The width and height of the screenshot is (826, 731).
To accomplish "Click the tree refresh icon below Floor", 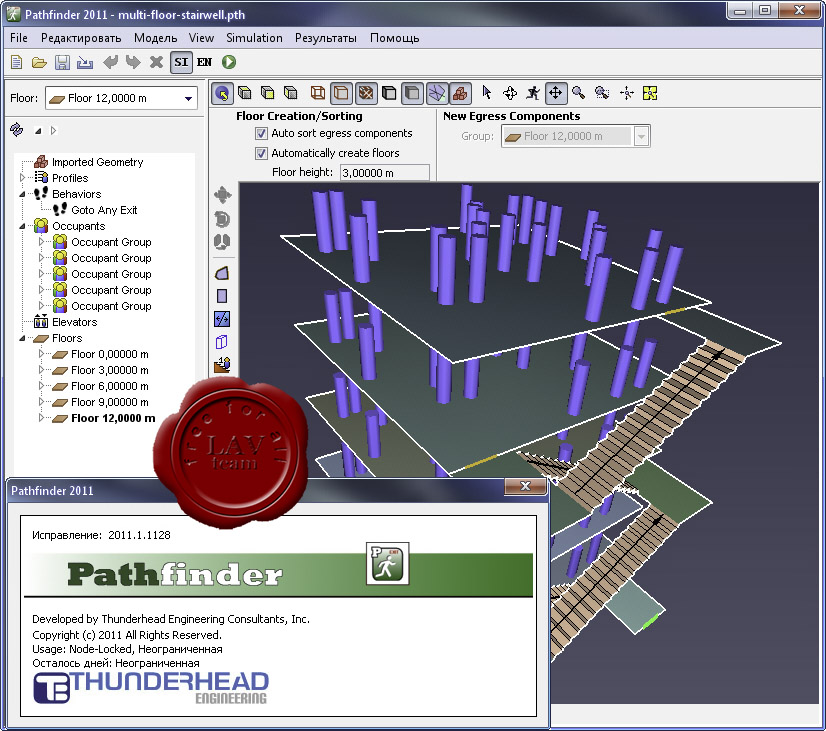I will (17, 130).
